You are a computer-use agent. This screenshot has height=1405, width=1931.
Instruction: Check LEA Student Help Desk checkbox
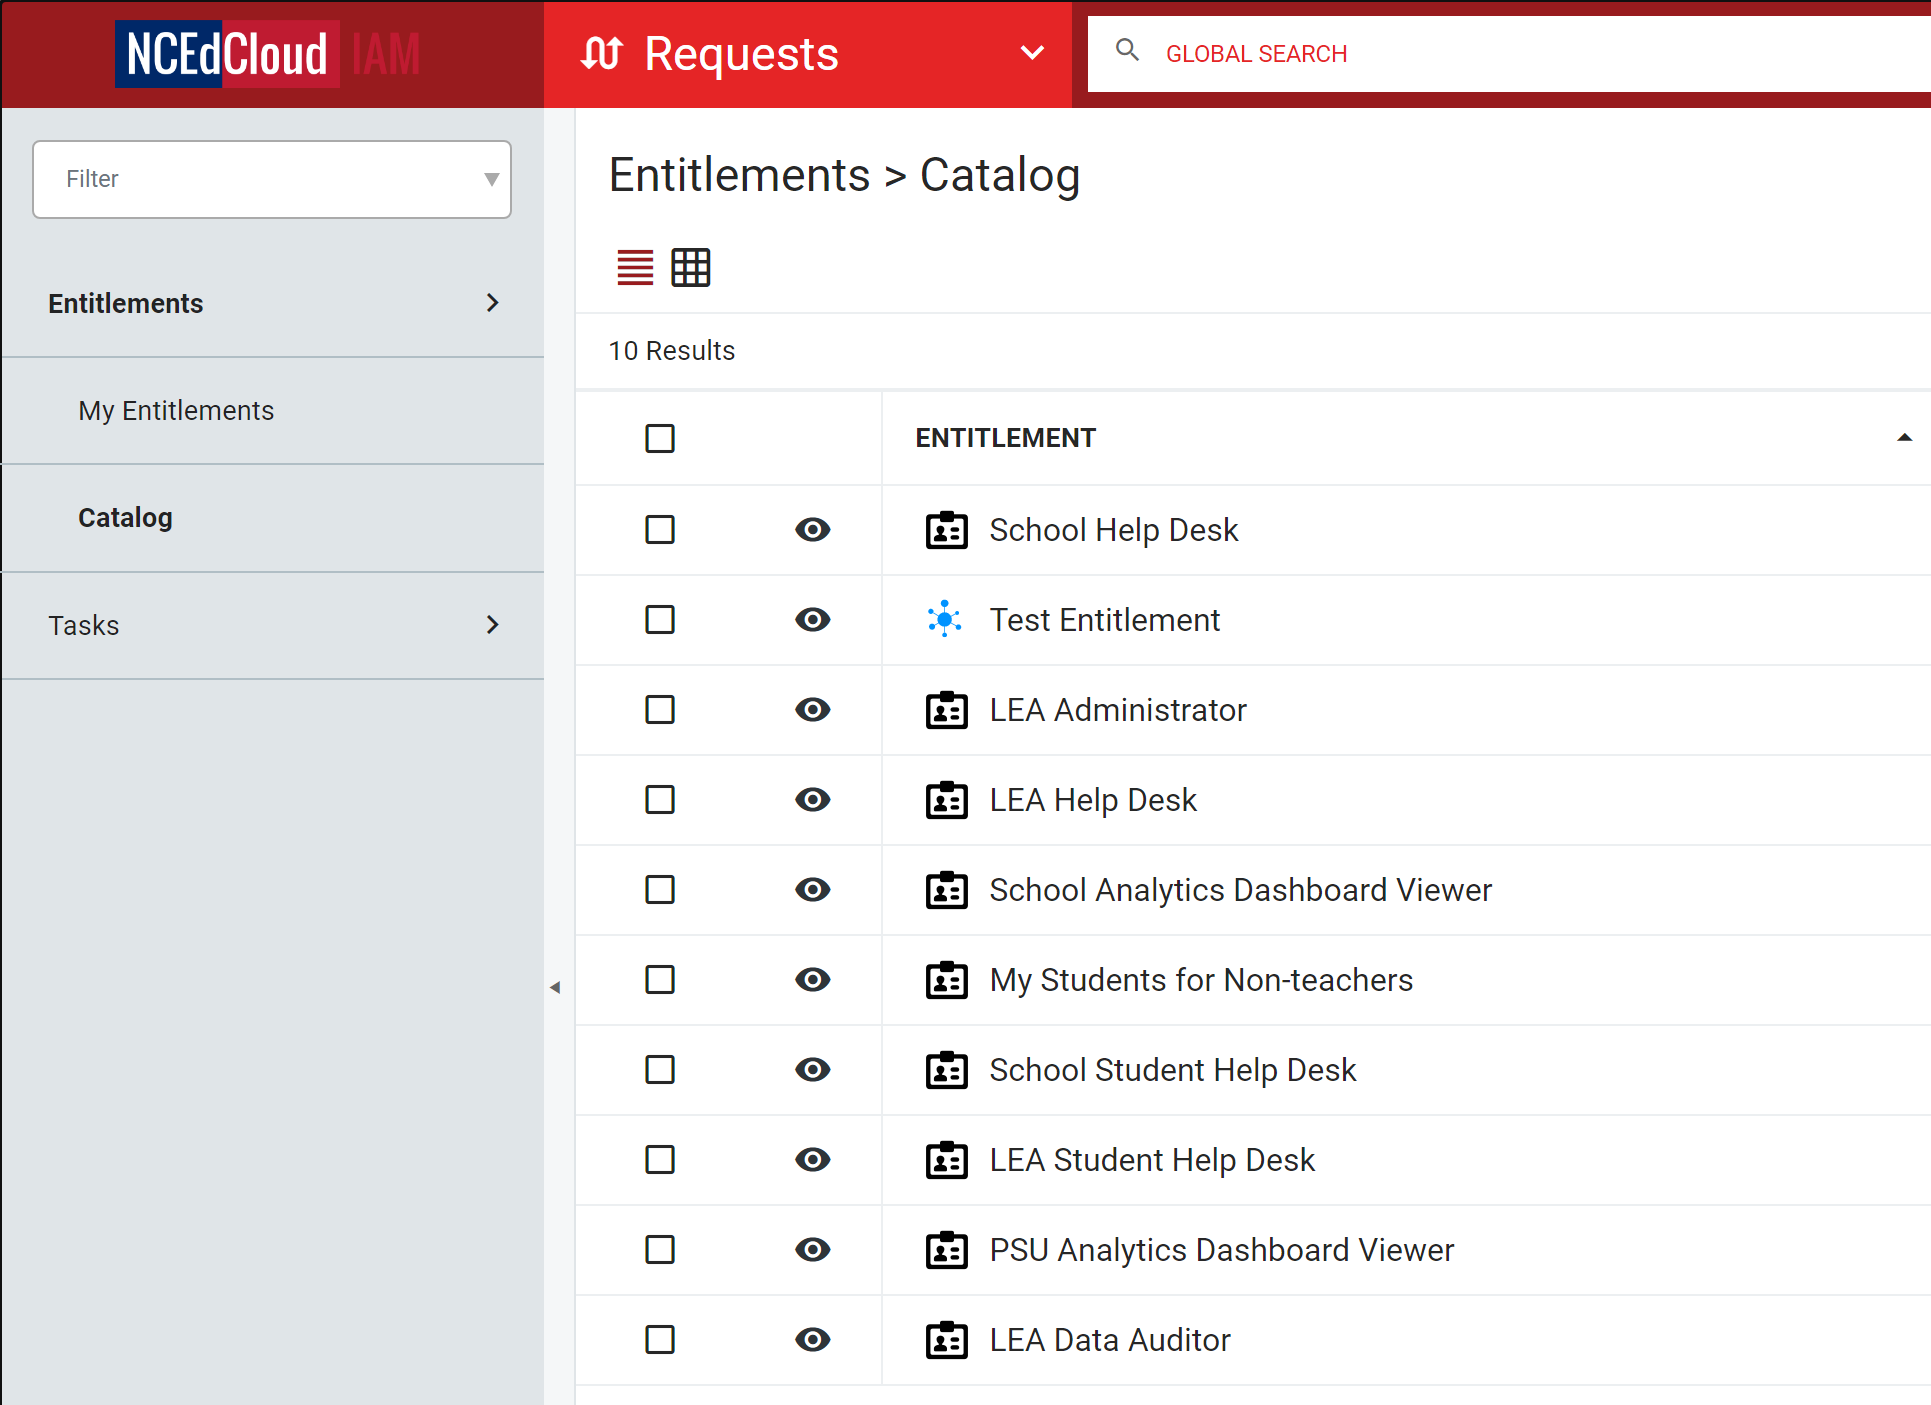pyautogui.click(x=660, y=1160)
